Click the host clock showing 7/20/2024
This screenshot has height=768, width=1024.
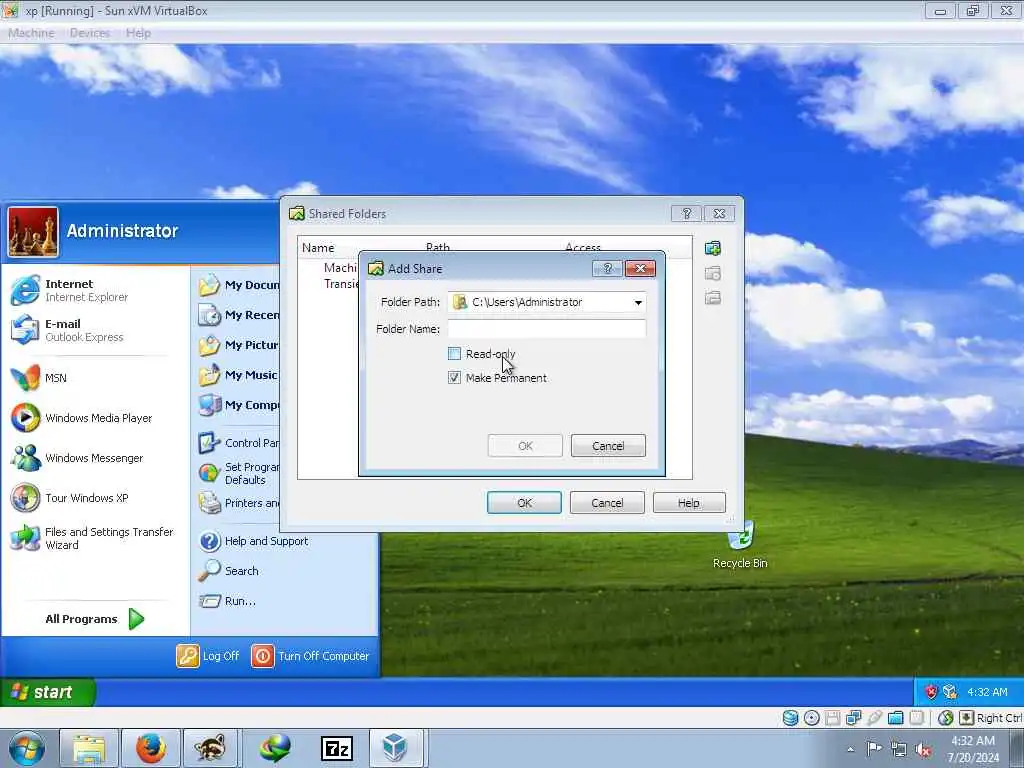tap(972, 750)
